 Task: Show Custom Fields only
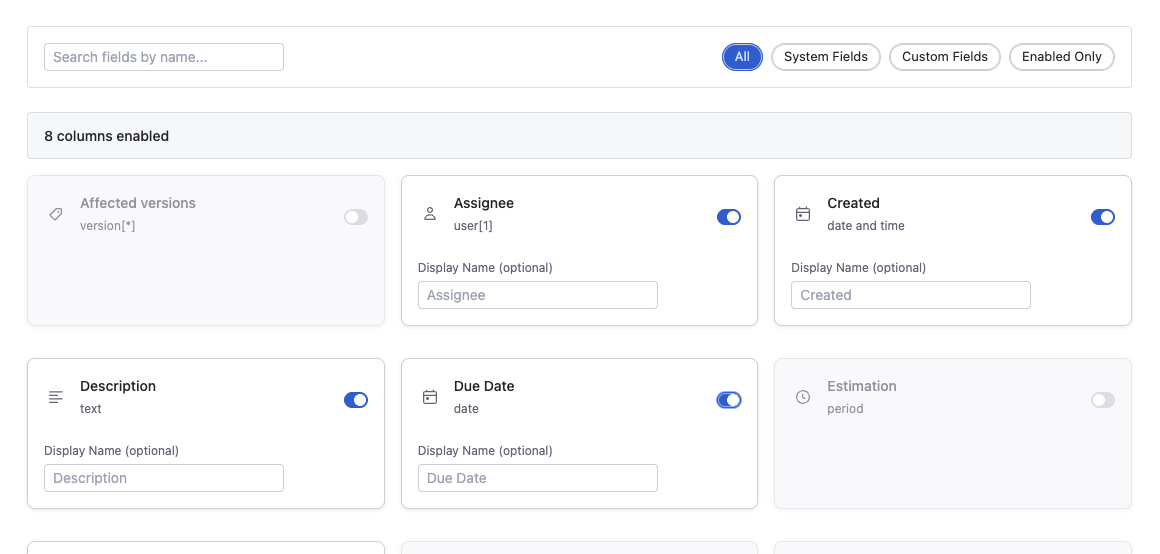pos(944,57)
